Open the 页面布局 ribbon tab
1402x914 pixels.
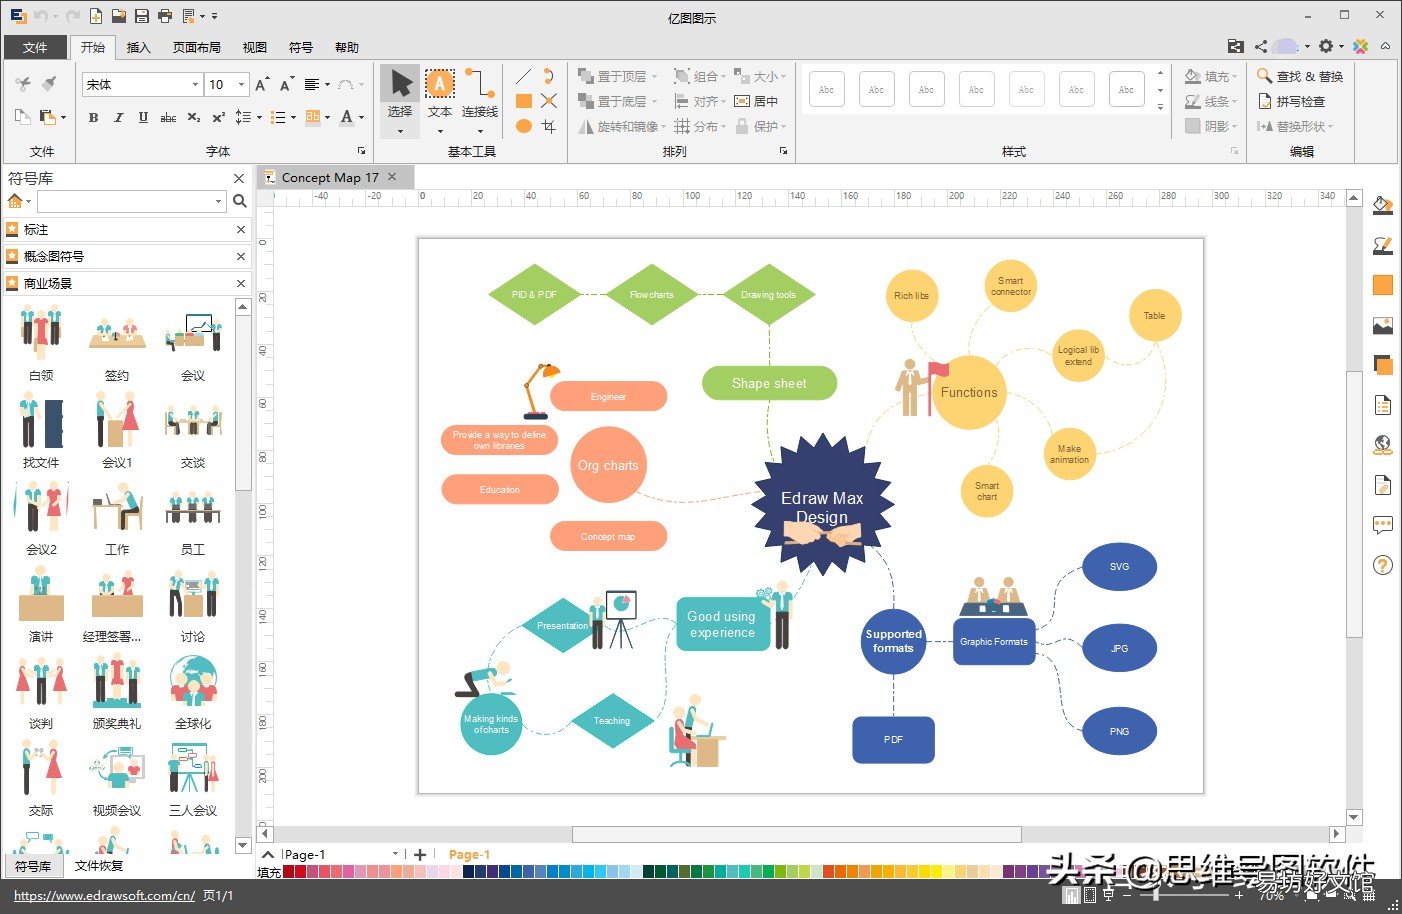click(x=196, y=47)
